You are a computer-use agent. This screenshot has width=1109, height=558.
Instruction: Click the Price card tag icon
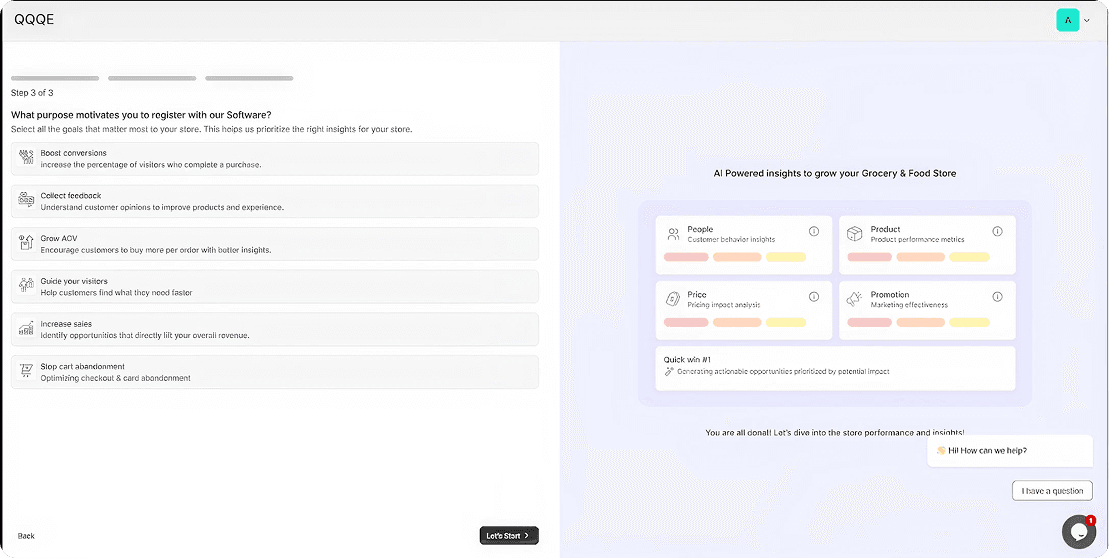[x=673, y=299]
